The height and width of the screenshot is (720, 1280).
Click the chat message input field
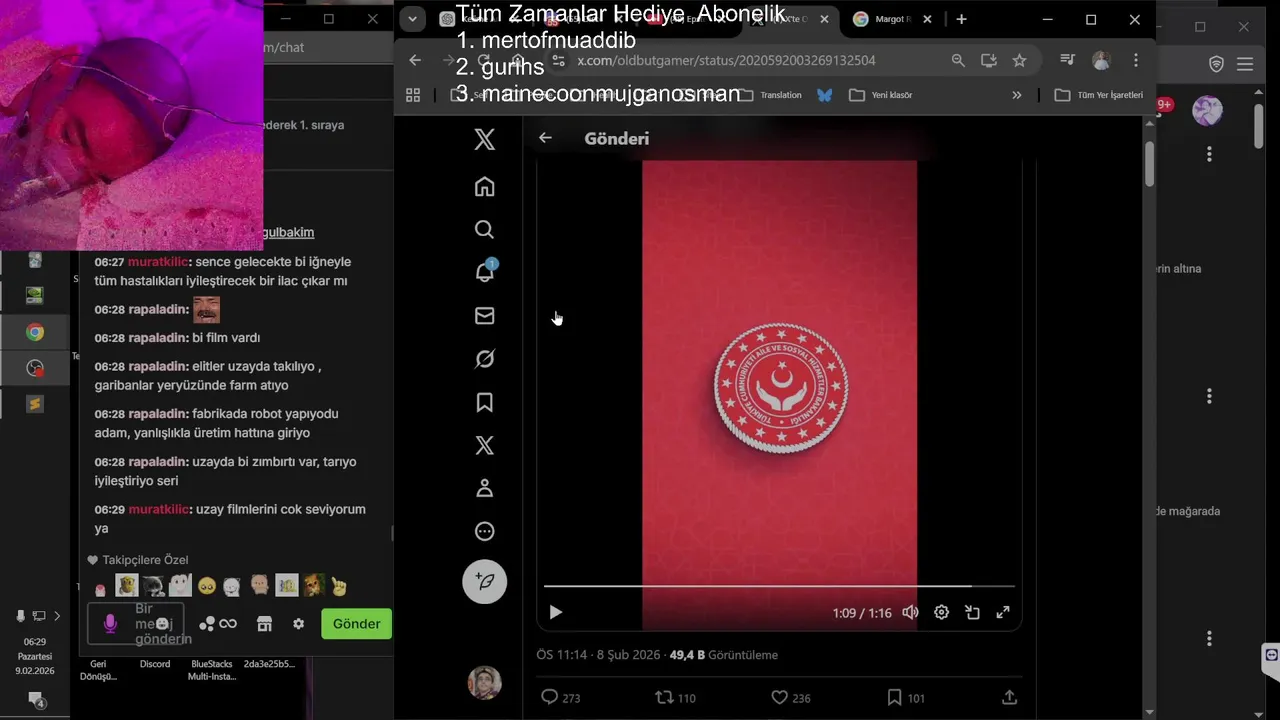point(136,623)
